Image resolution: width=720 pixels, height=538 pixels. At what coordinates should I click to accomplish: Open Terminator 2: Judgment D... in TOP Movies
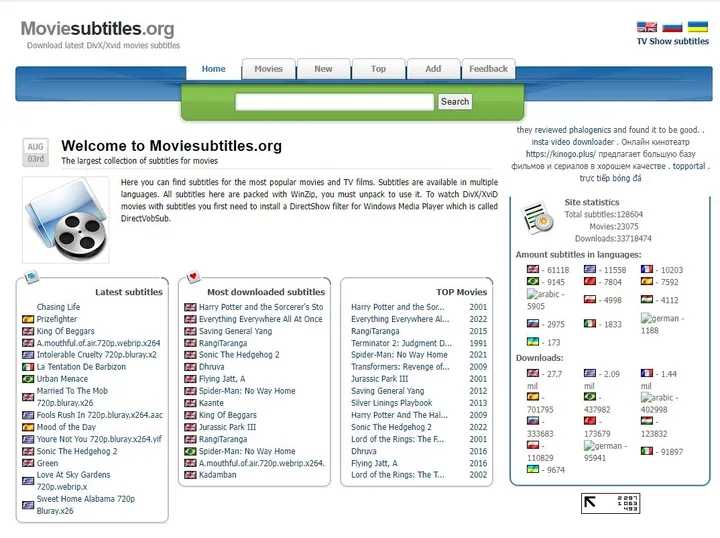(401, 343)
